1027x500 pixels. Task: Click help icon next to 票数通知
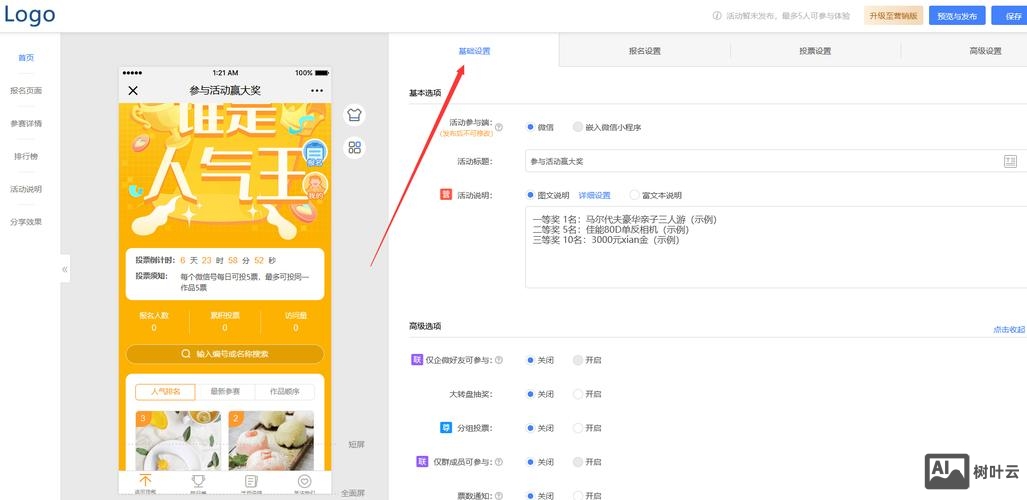[x=499, y=496]
